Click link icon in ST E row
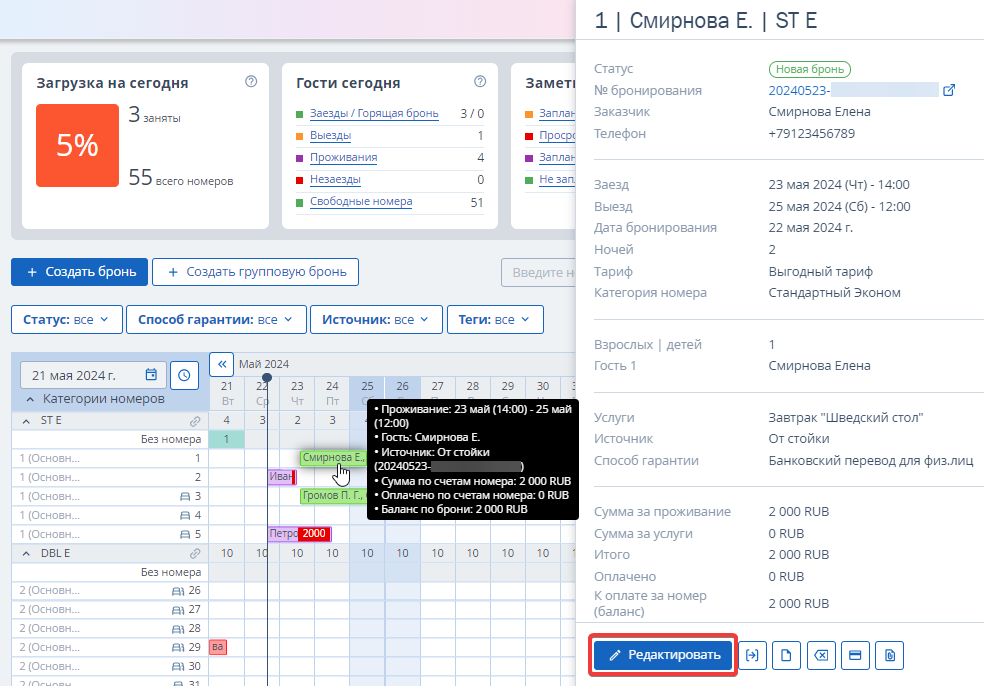The width and height of the screenshot is (984, 686). click(195, 421)
